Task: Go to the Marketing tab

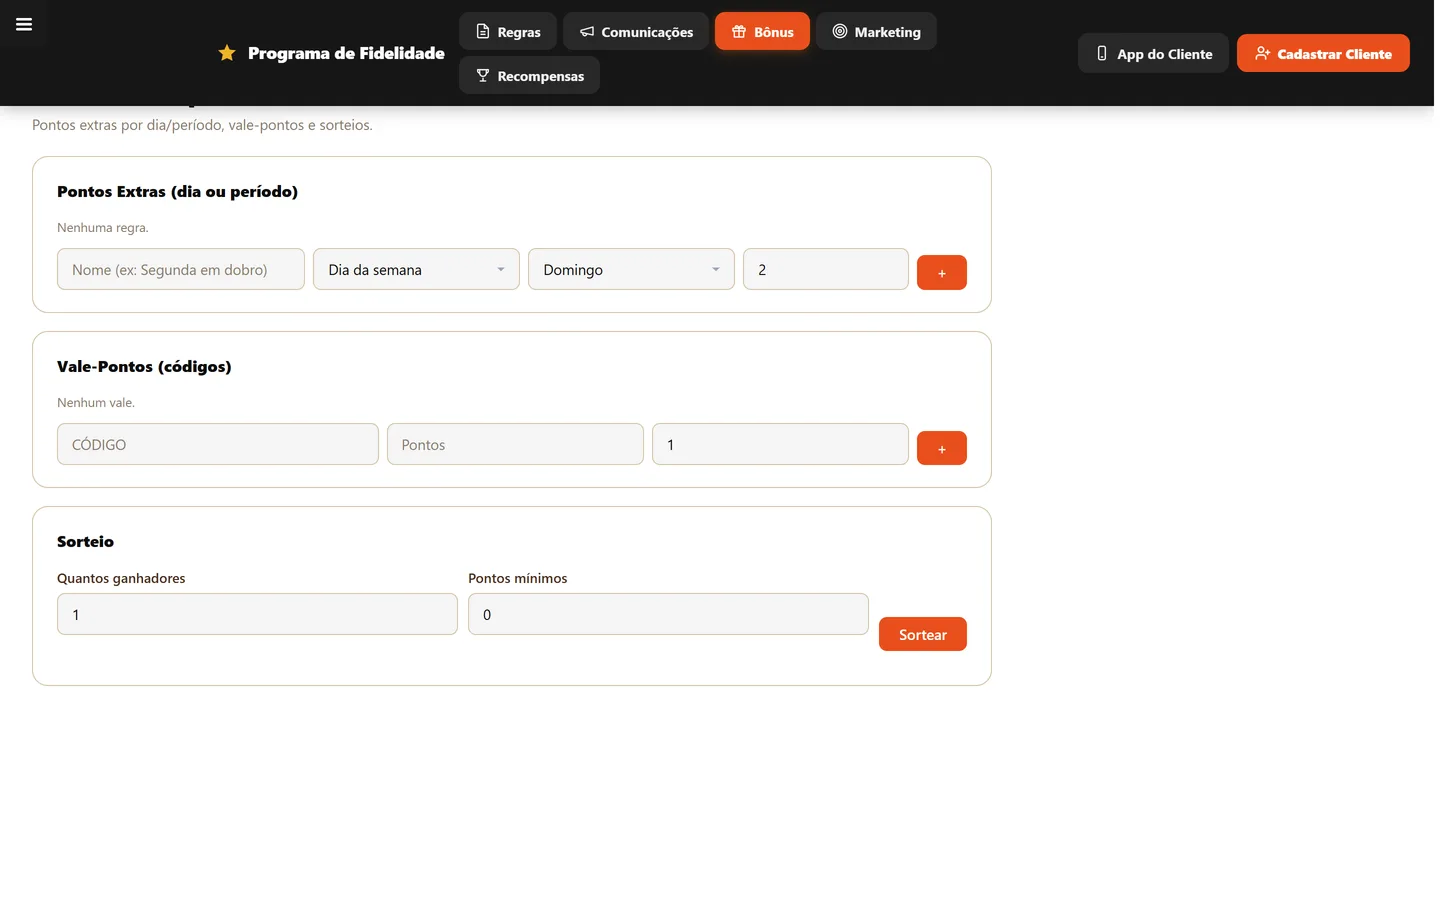Action: coord(876,32)
